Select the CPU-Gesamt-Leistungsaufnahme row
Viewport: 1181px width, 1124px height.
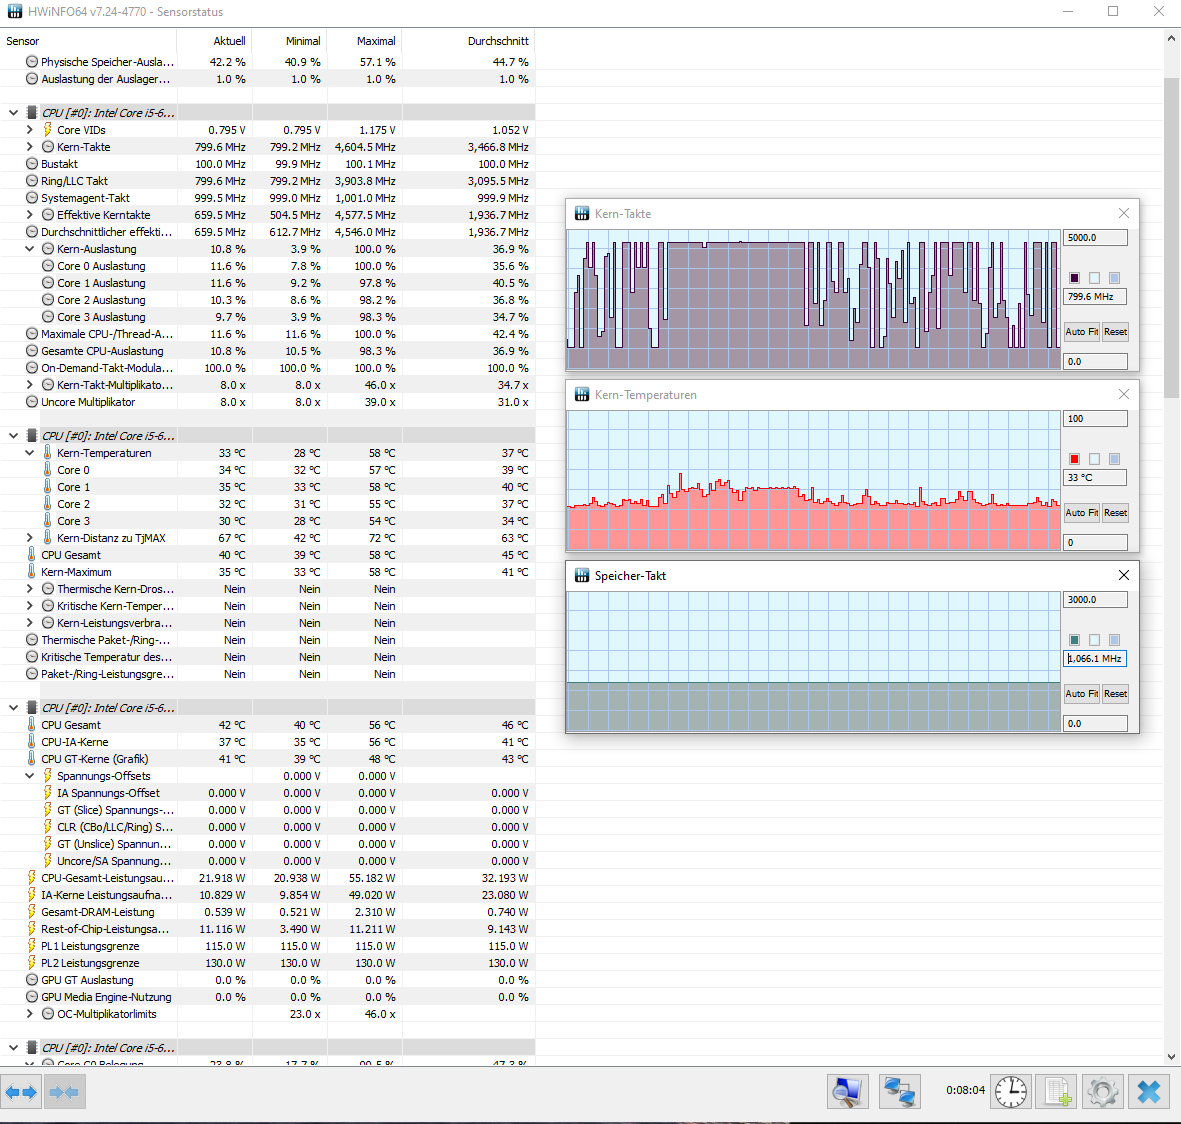(x=267, y=878)
